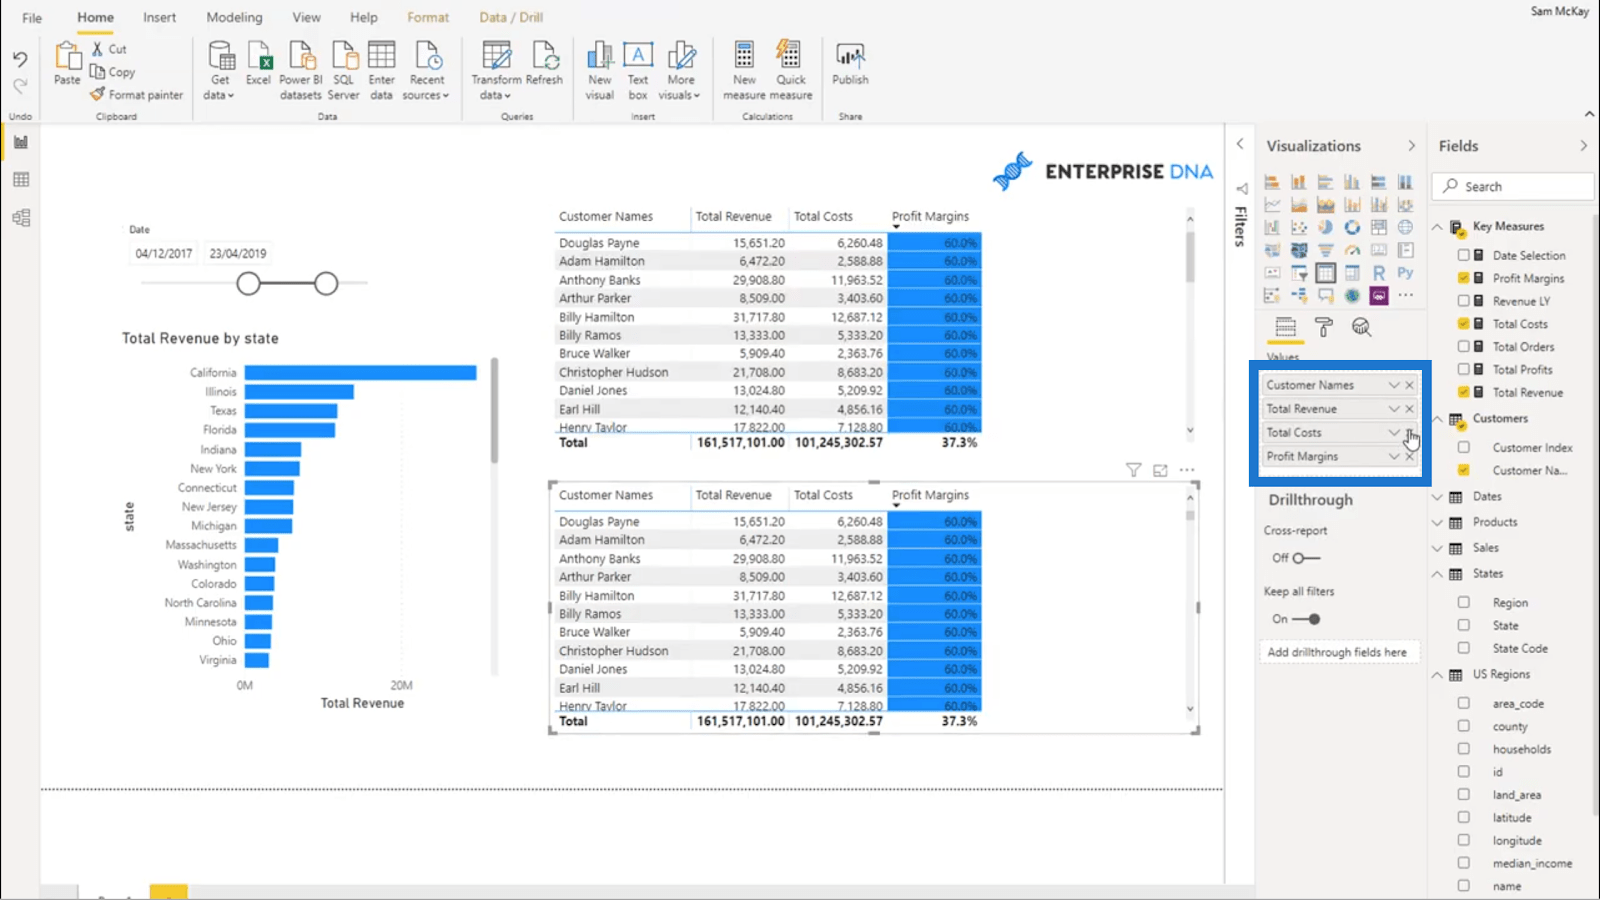This screenshot has width=1600, height=900.
Task: Open the Format tab
Action: pyautogui.click(x=428, y=18)
